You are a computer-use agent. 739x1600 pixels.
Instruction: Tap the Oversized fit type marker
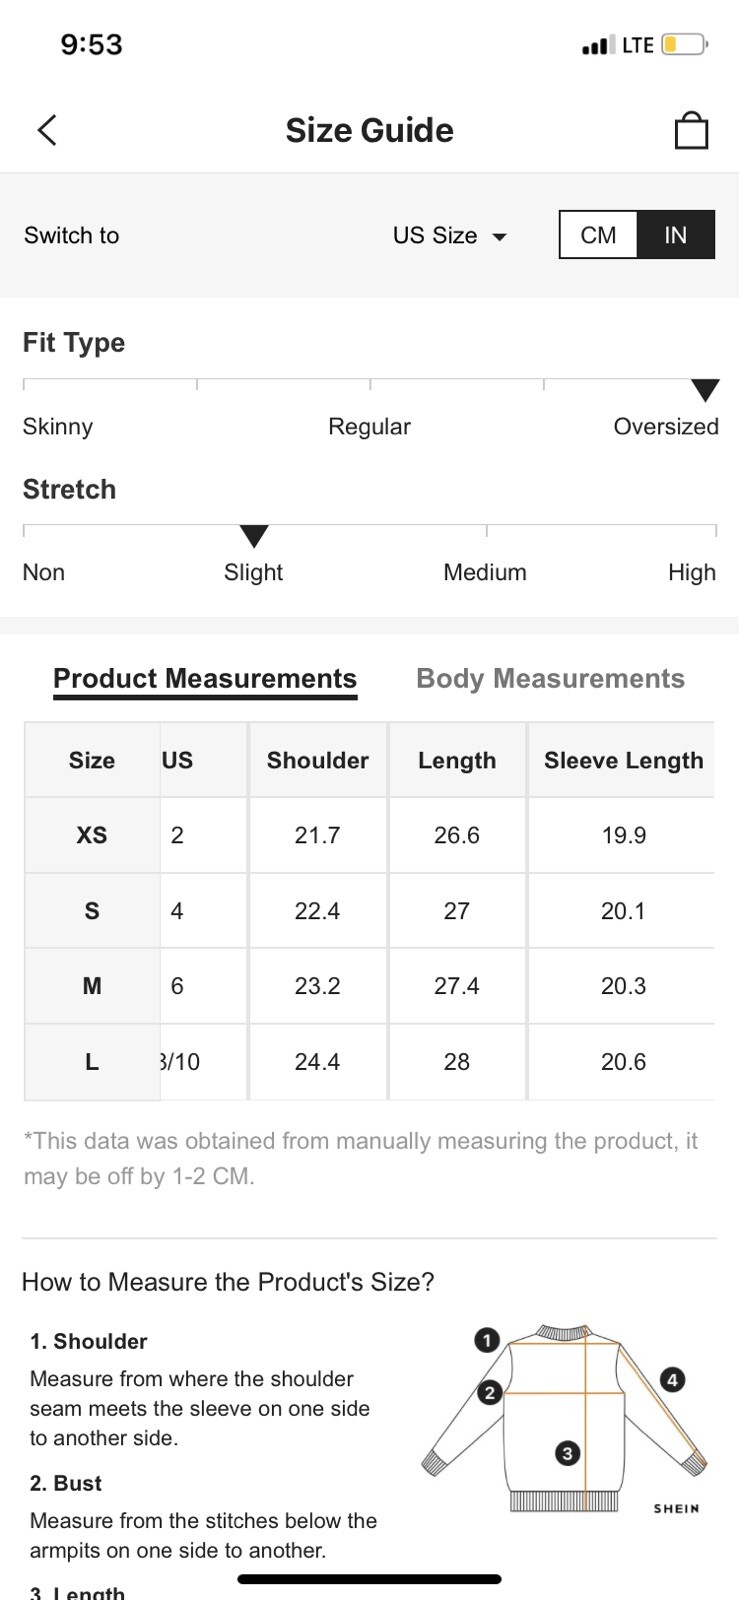click(x=705, y=390)
